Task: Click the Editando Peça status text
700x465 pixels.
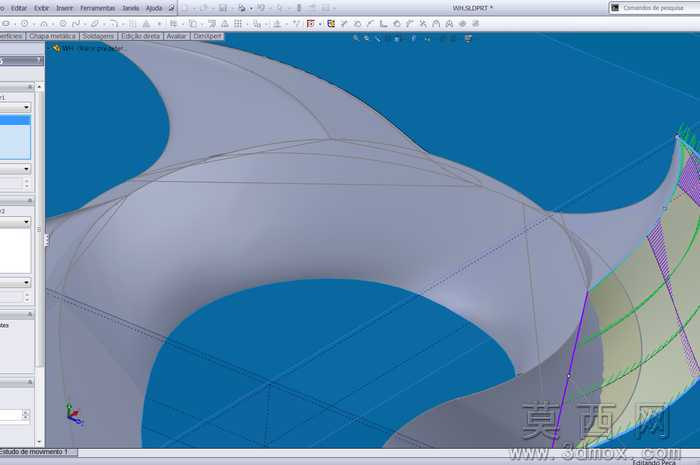Action: [x=654, y=462]
